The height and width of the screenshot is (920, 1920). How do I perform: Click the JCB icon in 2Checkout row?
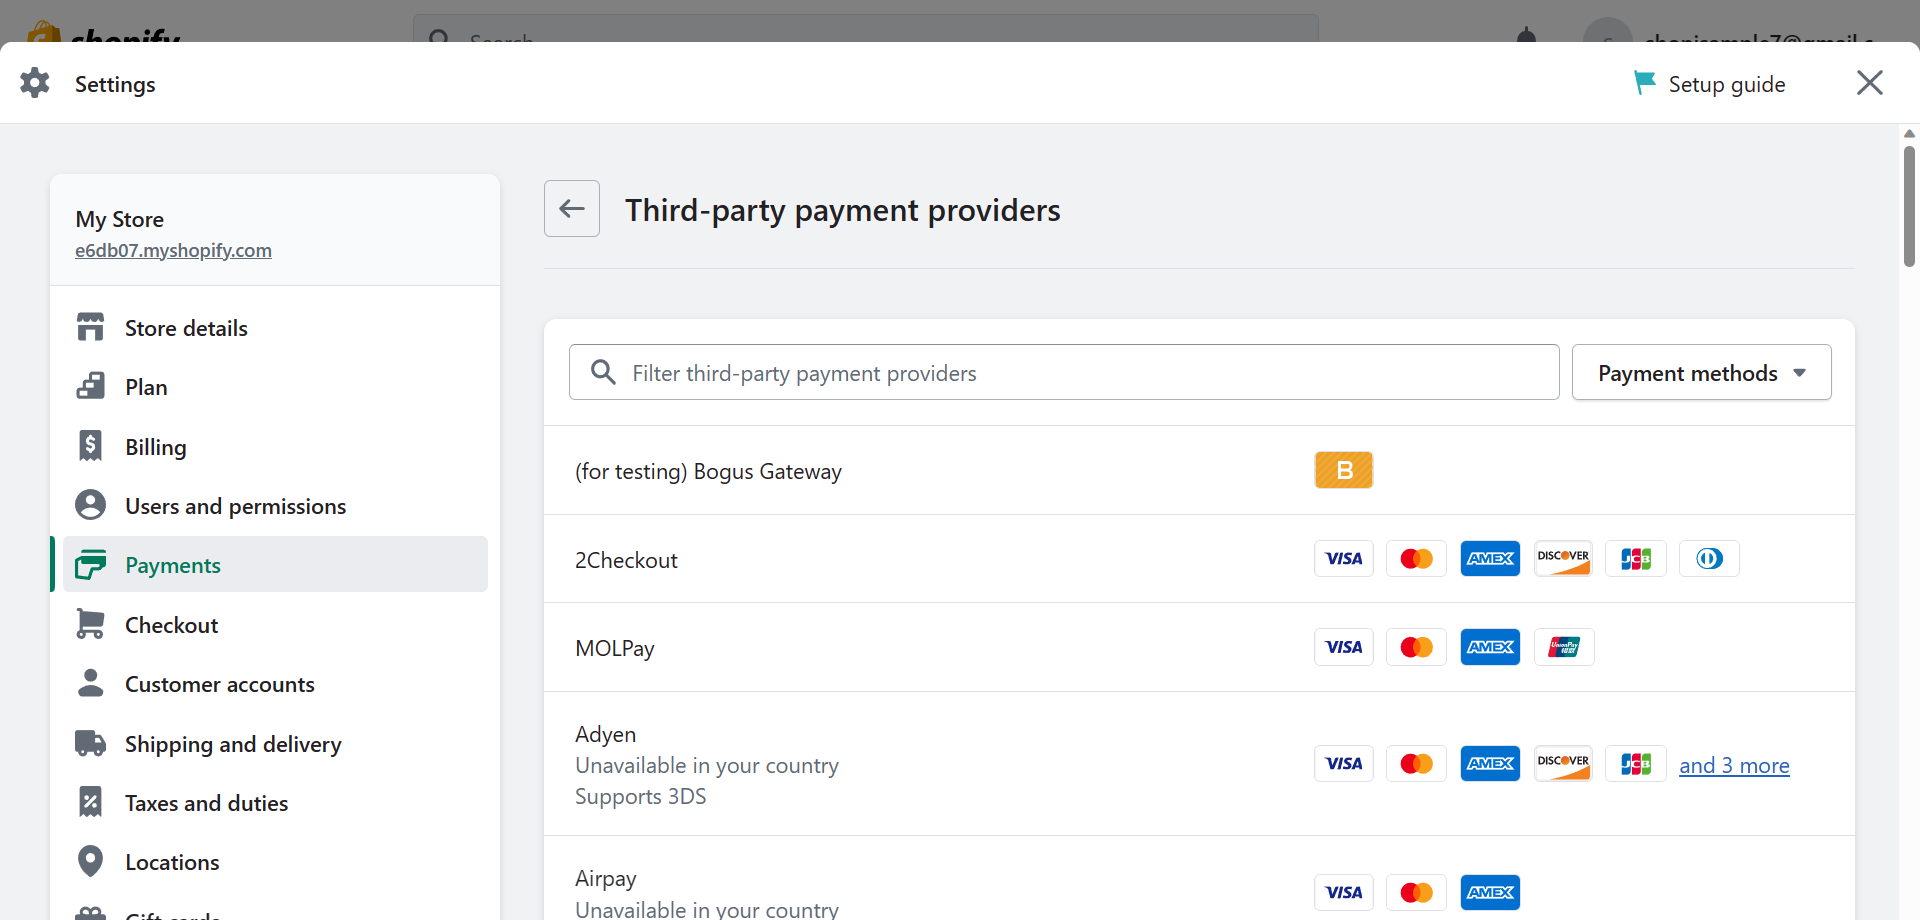tap(1636, 558)
